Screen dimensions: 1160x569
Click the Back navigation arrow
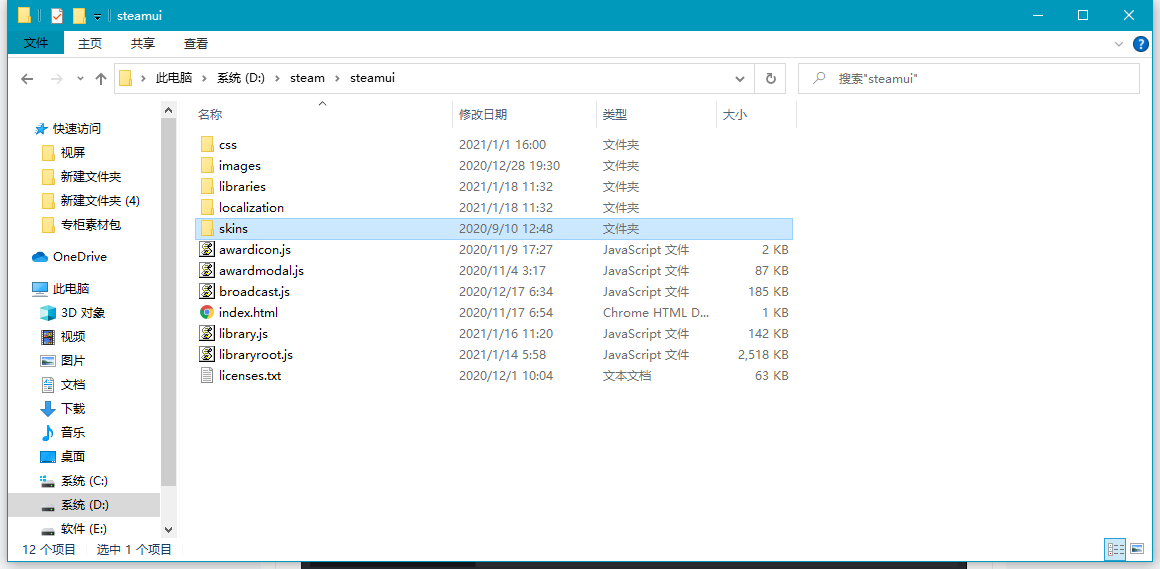point(27,79)
